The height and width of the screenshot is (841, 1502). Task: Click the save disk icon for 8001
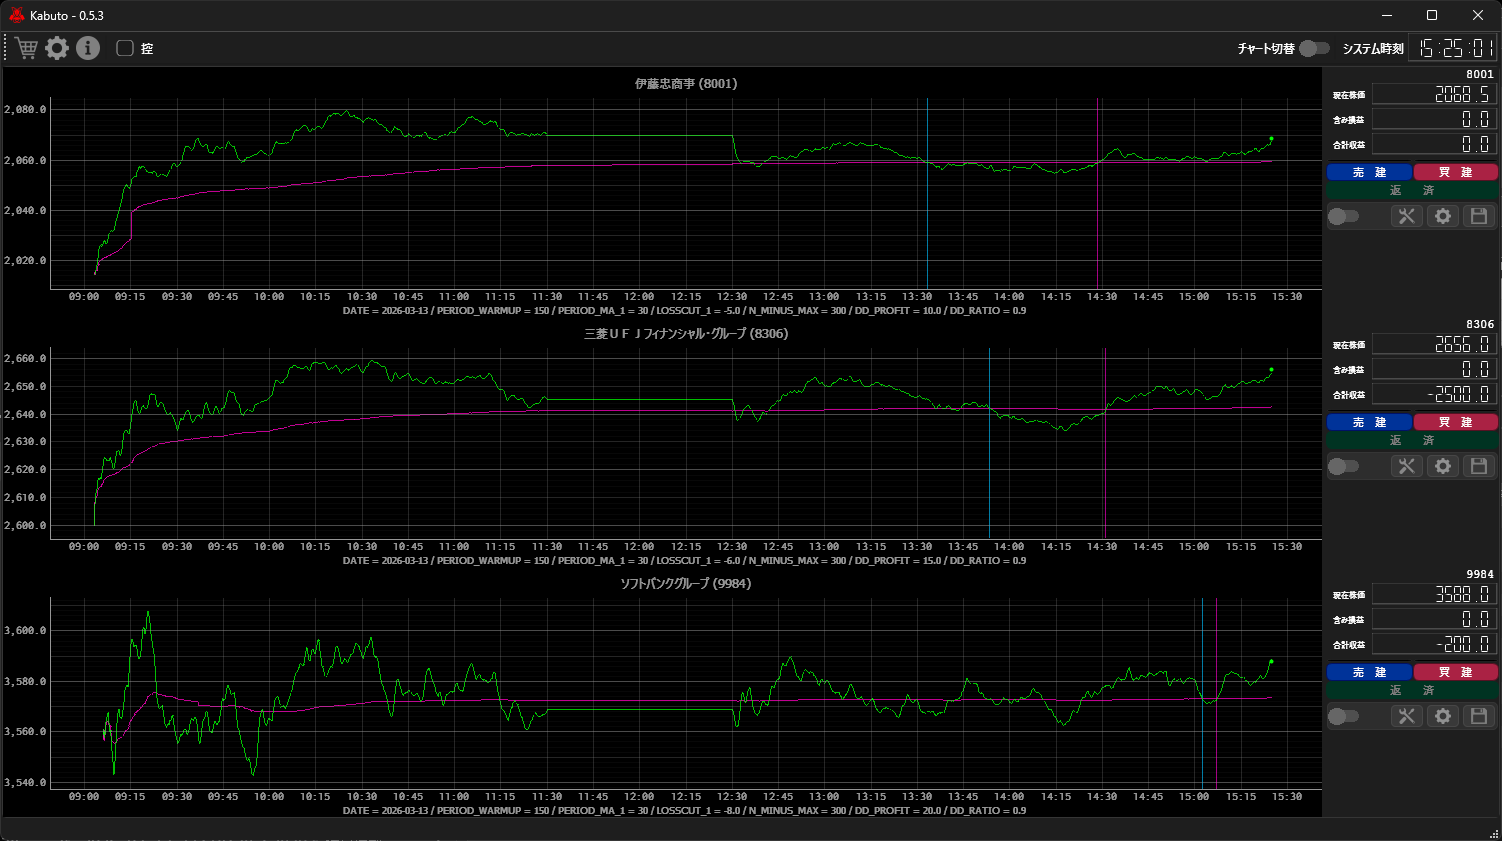tap(1479, 216)
